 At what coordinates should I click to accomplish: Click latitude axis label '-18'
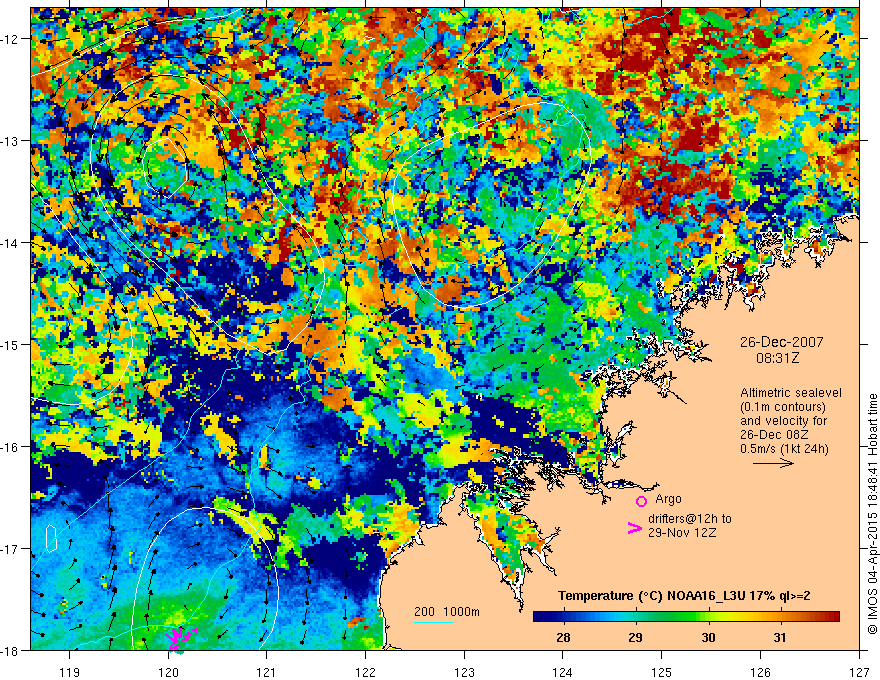(10, 650)
